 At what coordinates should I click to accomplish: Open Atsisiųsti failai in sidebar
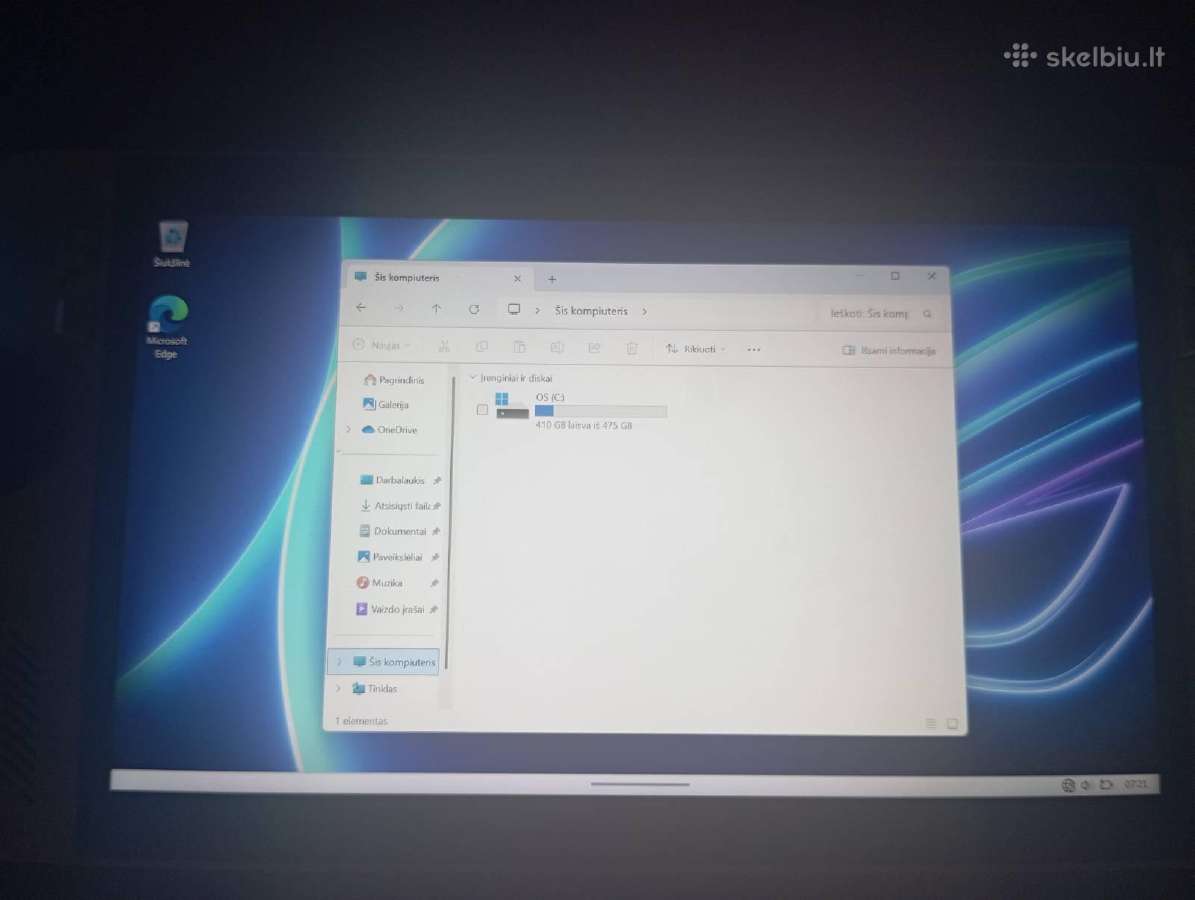394,506
